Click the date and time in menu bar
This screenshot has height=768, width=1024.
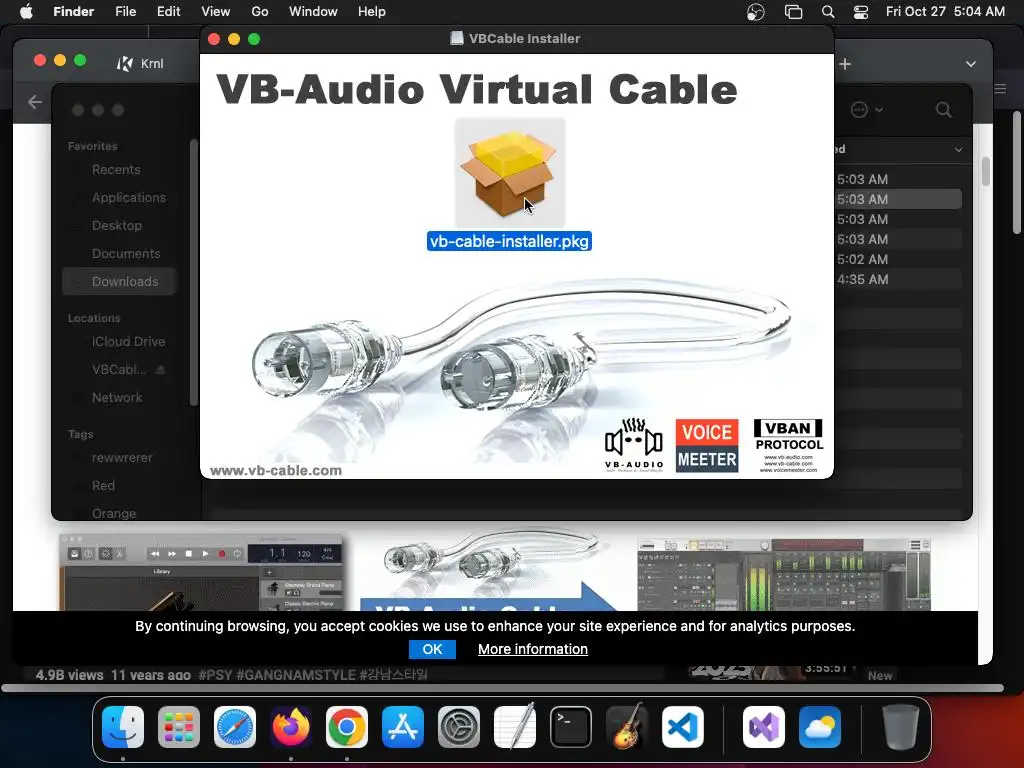click(945, 12)
